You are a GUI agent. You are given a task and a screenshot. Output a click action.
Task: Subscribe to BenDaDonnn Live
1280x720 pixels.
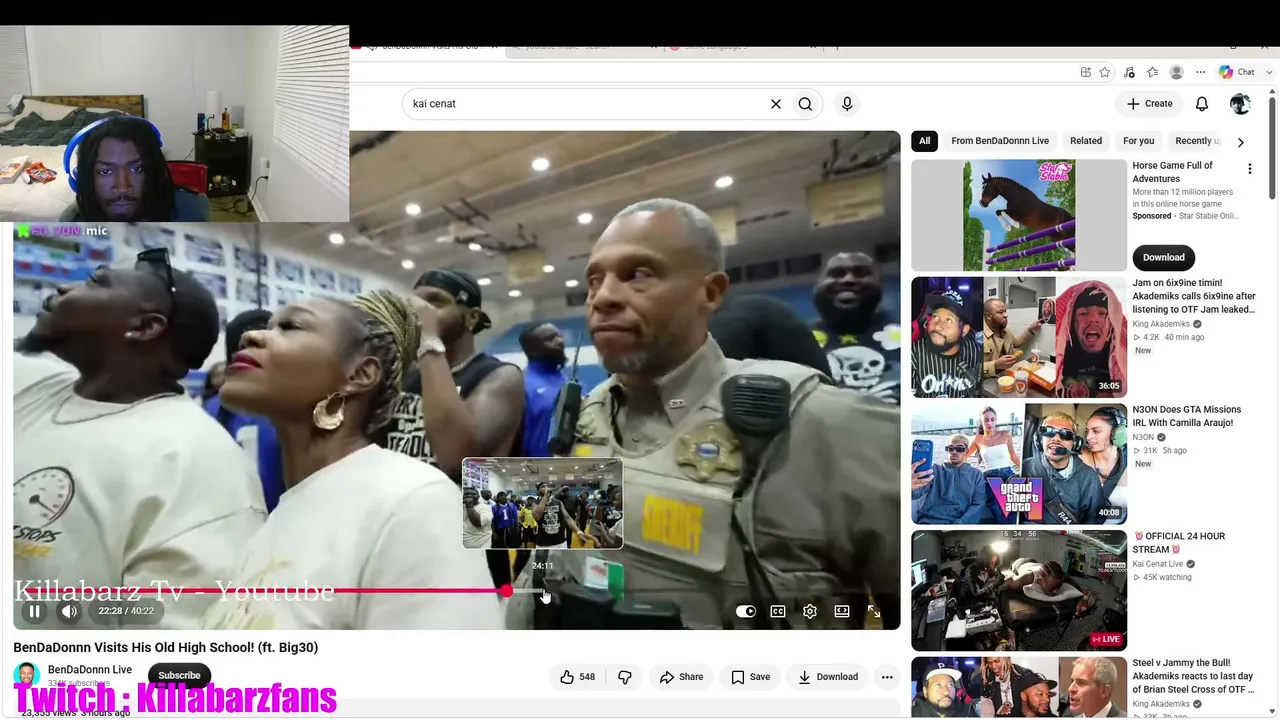179,675
